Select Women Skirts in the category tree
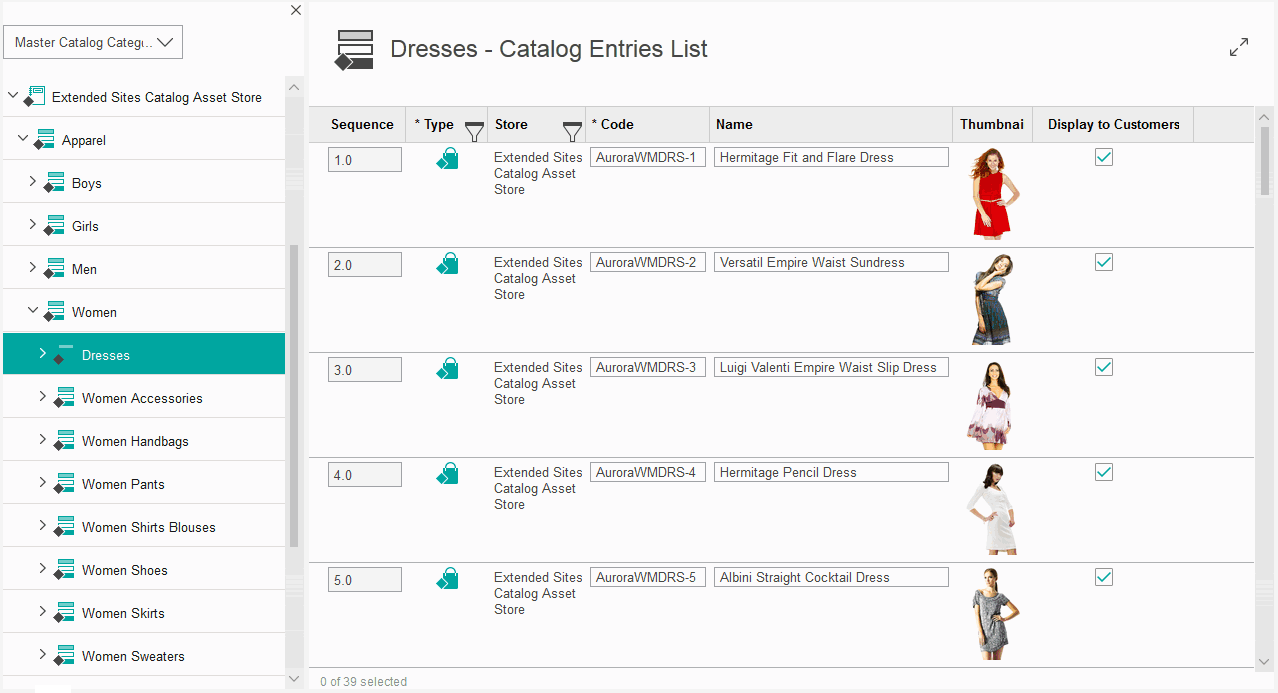Screen dimensions: 1278x693 [123, 613]
